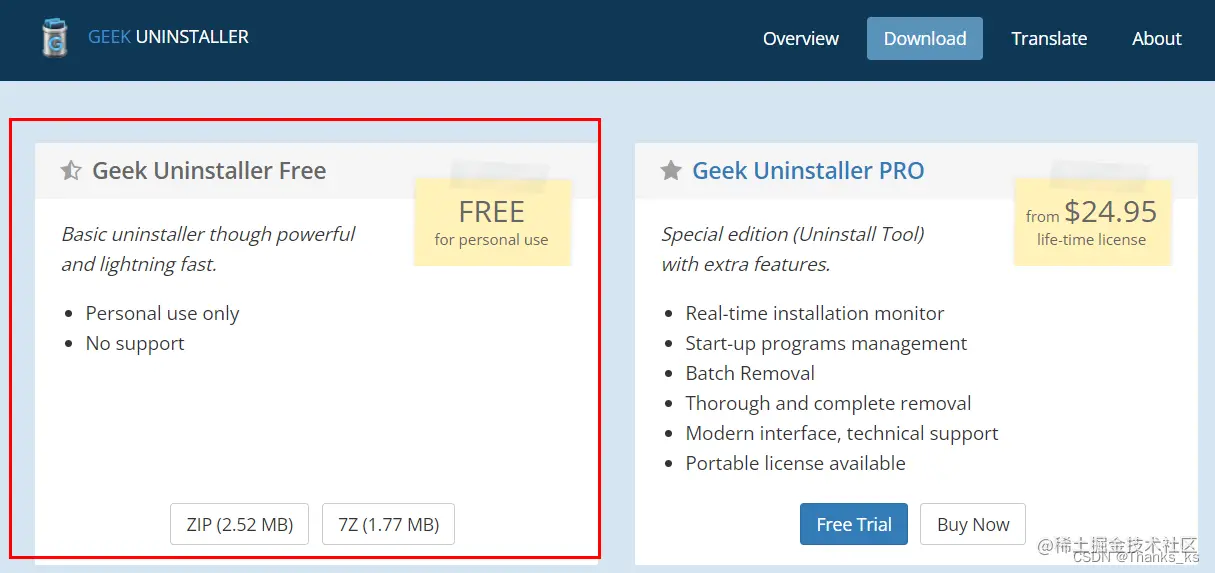
Task: Select the Download tab in navigation
Action: pyautogui.click(x=925, y=38)
